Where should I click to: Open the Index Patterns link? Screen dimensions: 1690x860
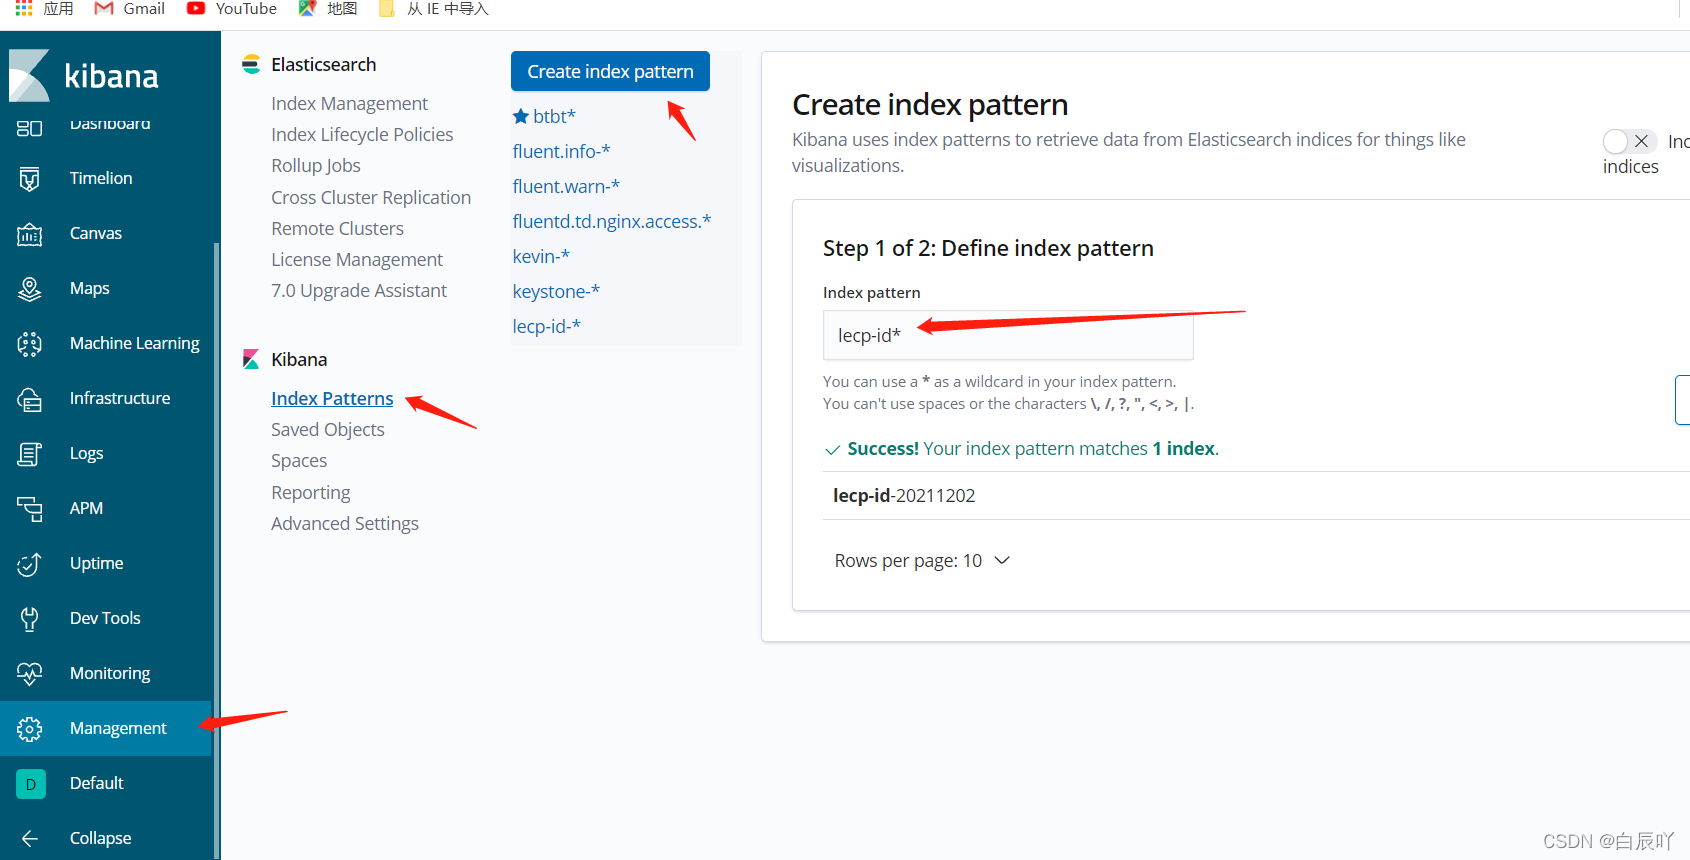click(x=332, y=399)
